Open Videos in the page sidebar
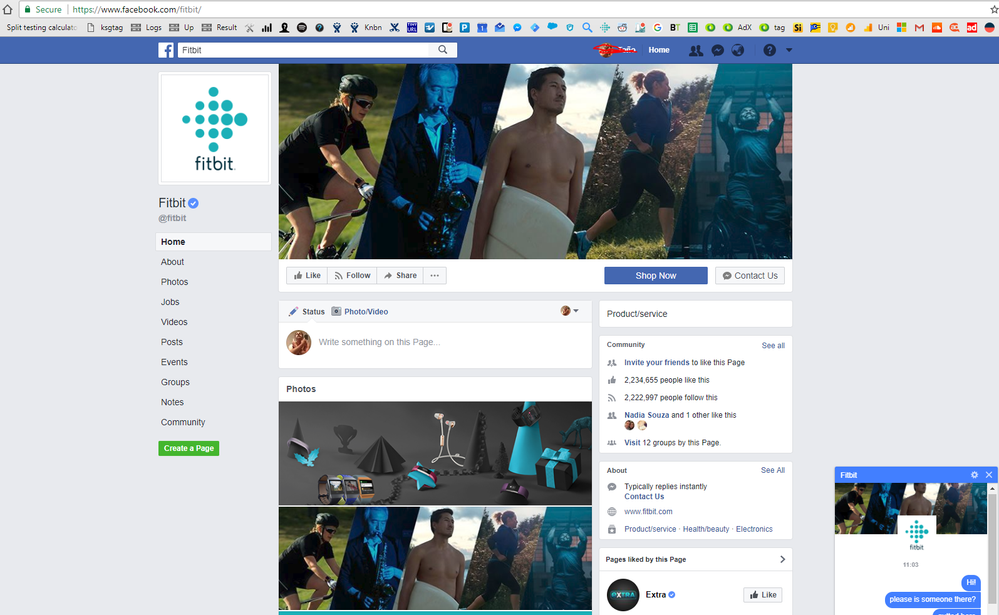Image resolution: width=999 pixels, height=615 pixels. coord(174,322)
